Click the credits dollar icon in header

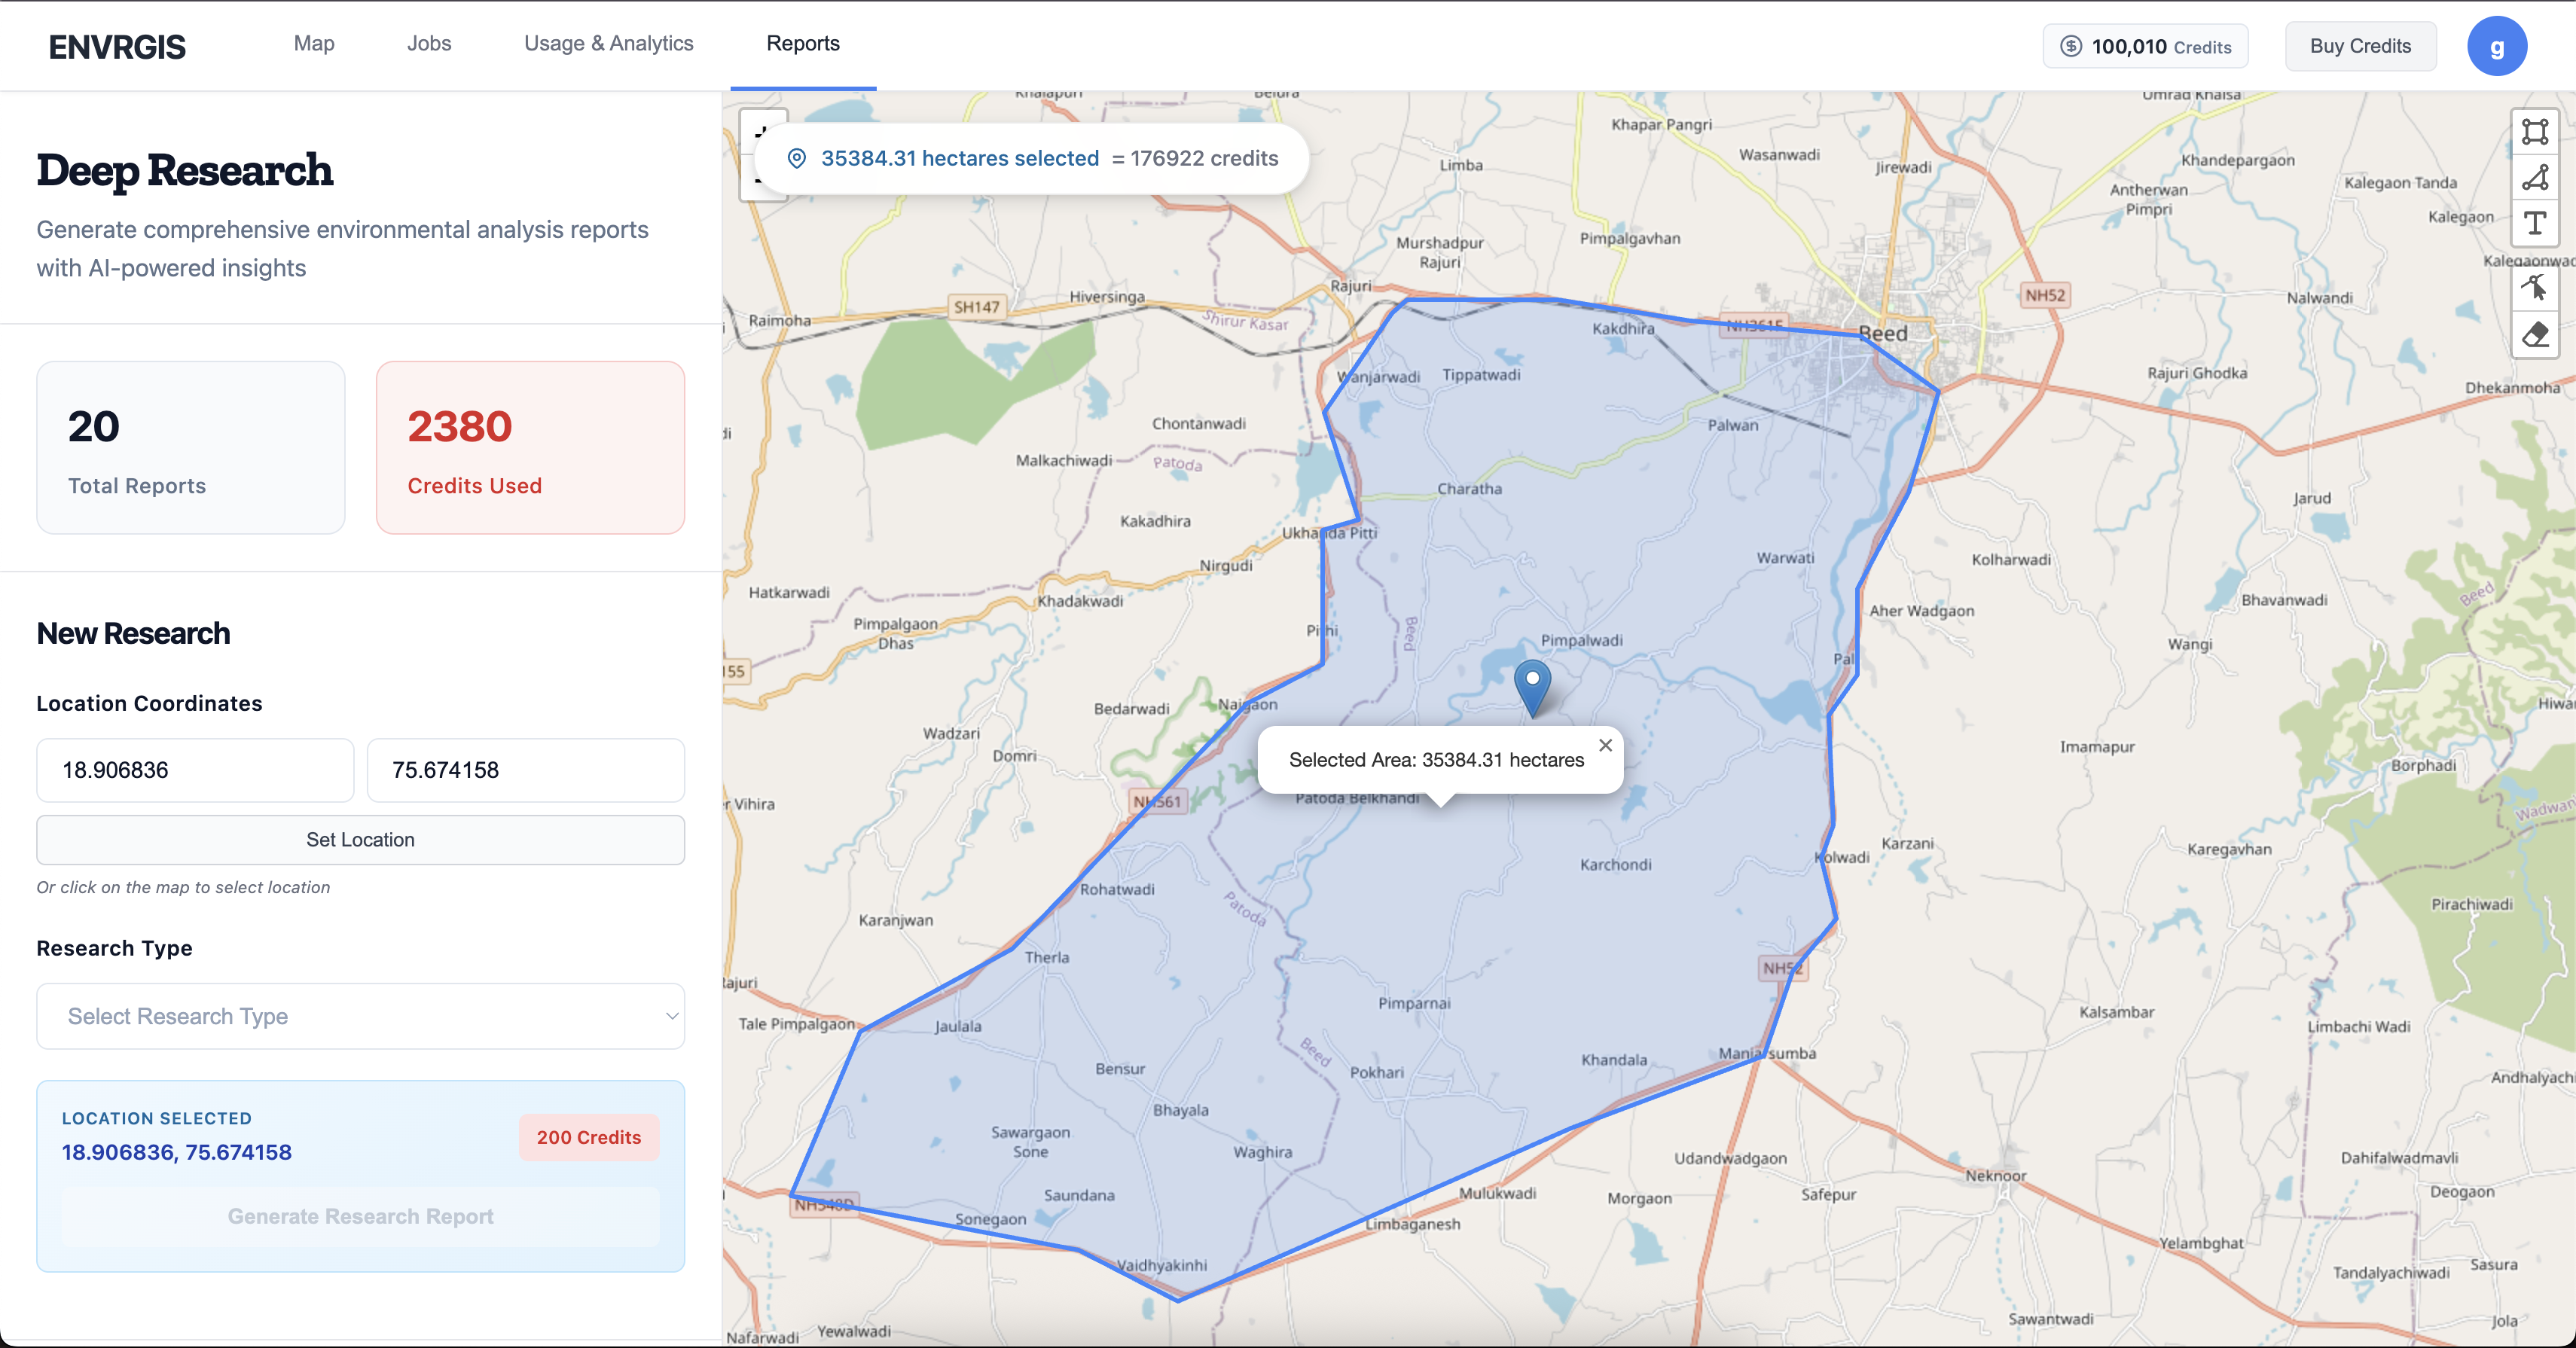(x=2071, y=46)
